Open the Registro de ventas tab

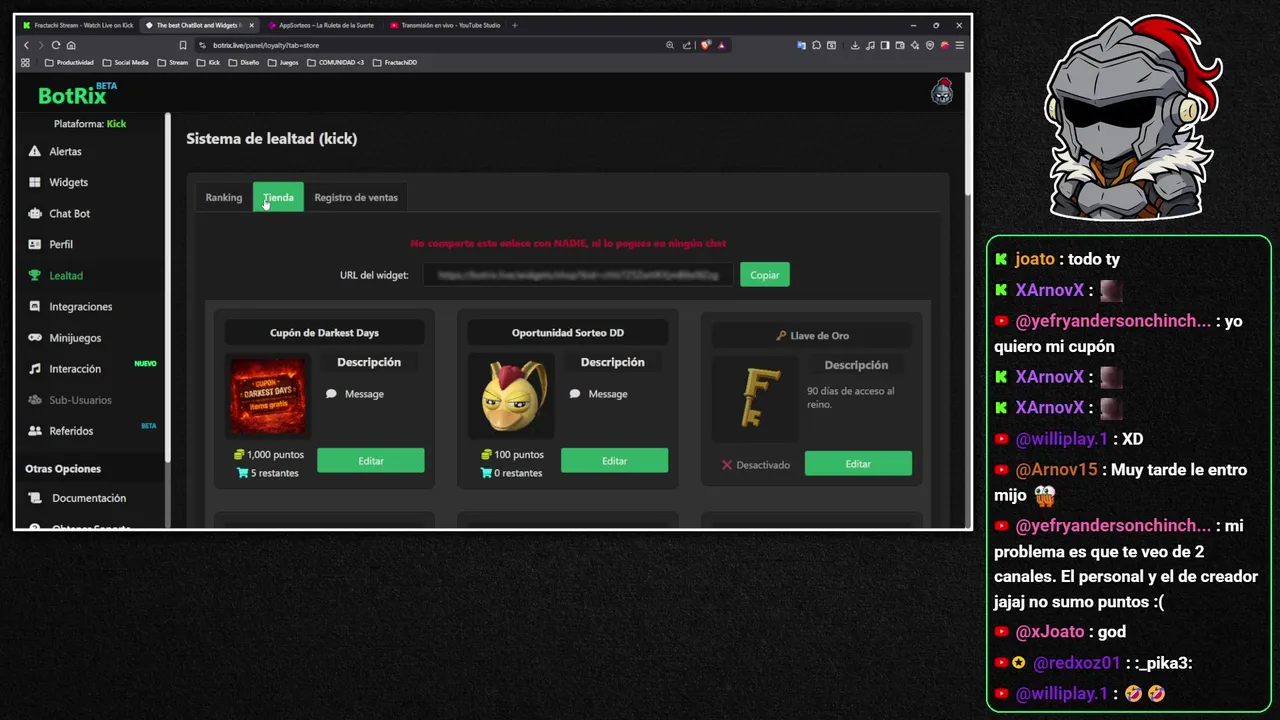[356, 197]
